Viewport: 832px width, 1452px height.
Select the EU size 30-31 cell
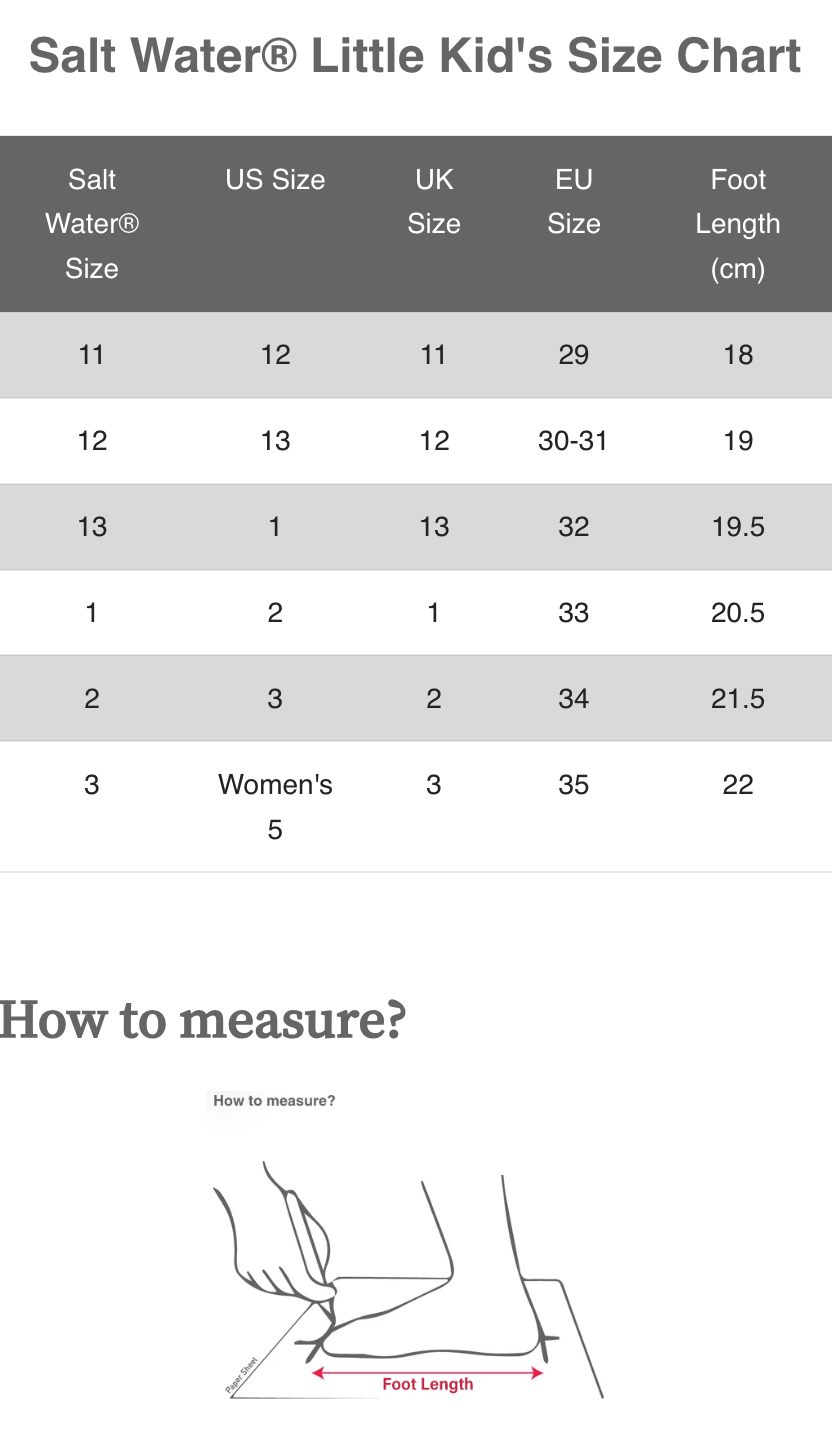point(573,441)
